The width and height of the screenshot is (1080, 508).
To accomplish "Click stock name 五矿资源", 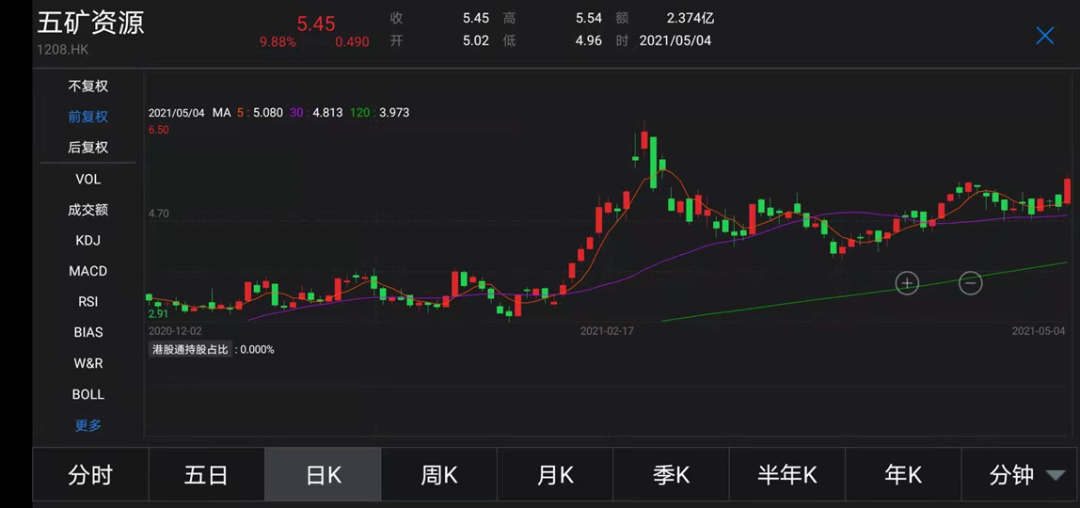I will tap(90, 23).
